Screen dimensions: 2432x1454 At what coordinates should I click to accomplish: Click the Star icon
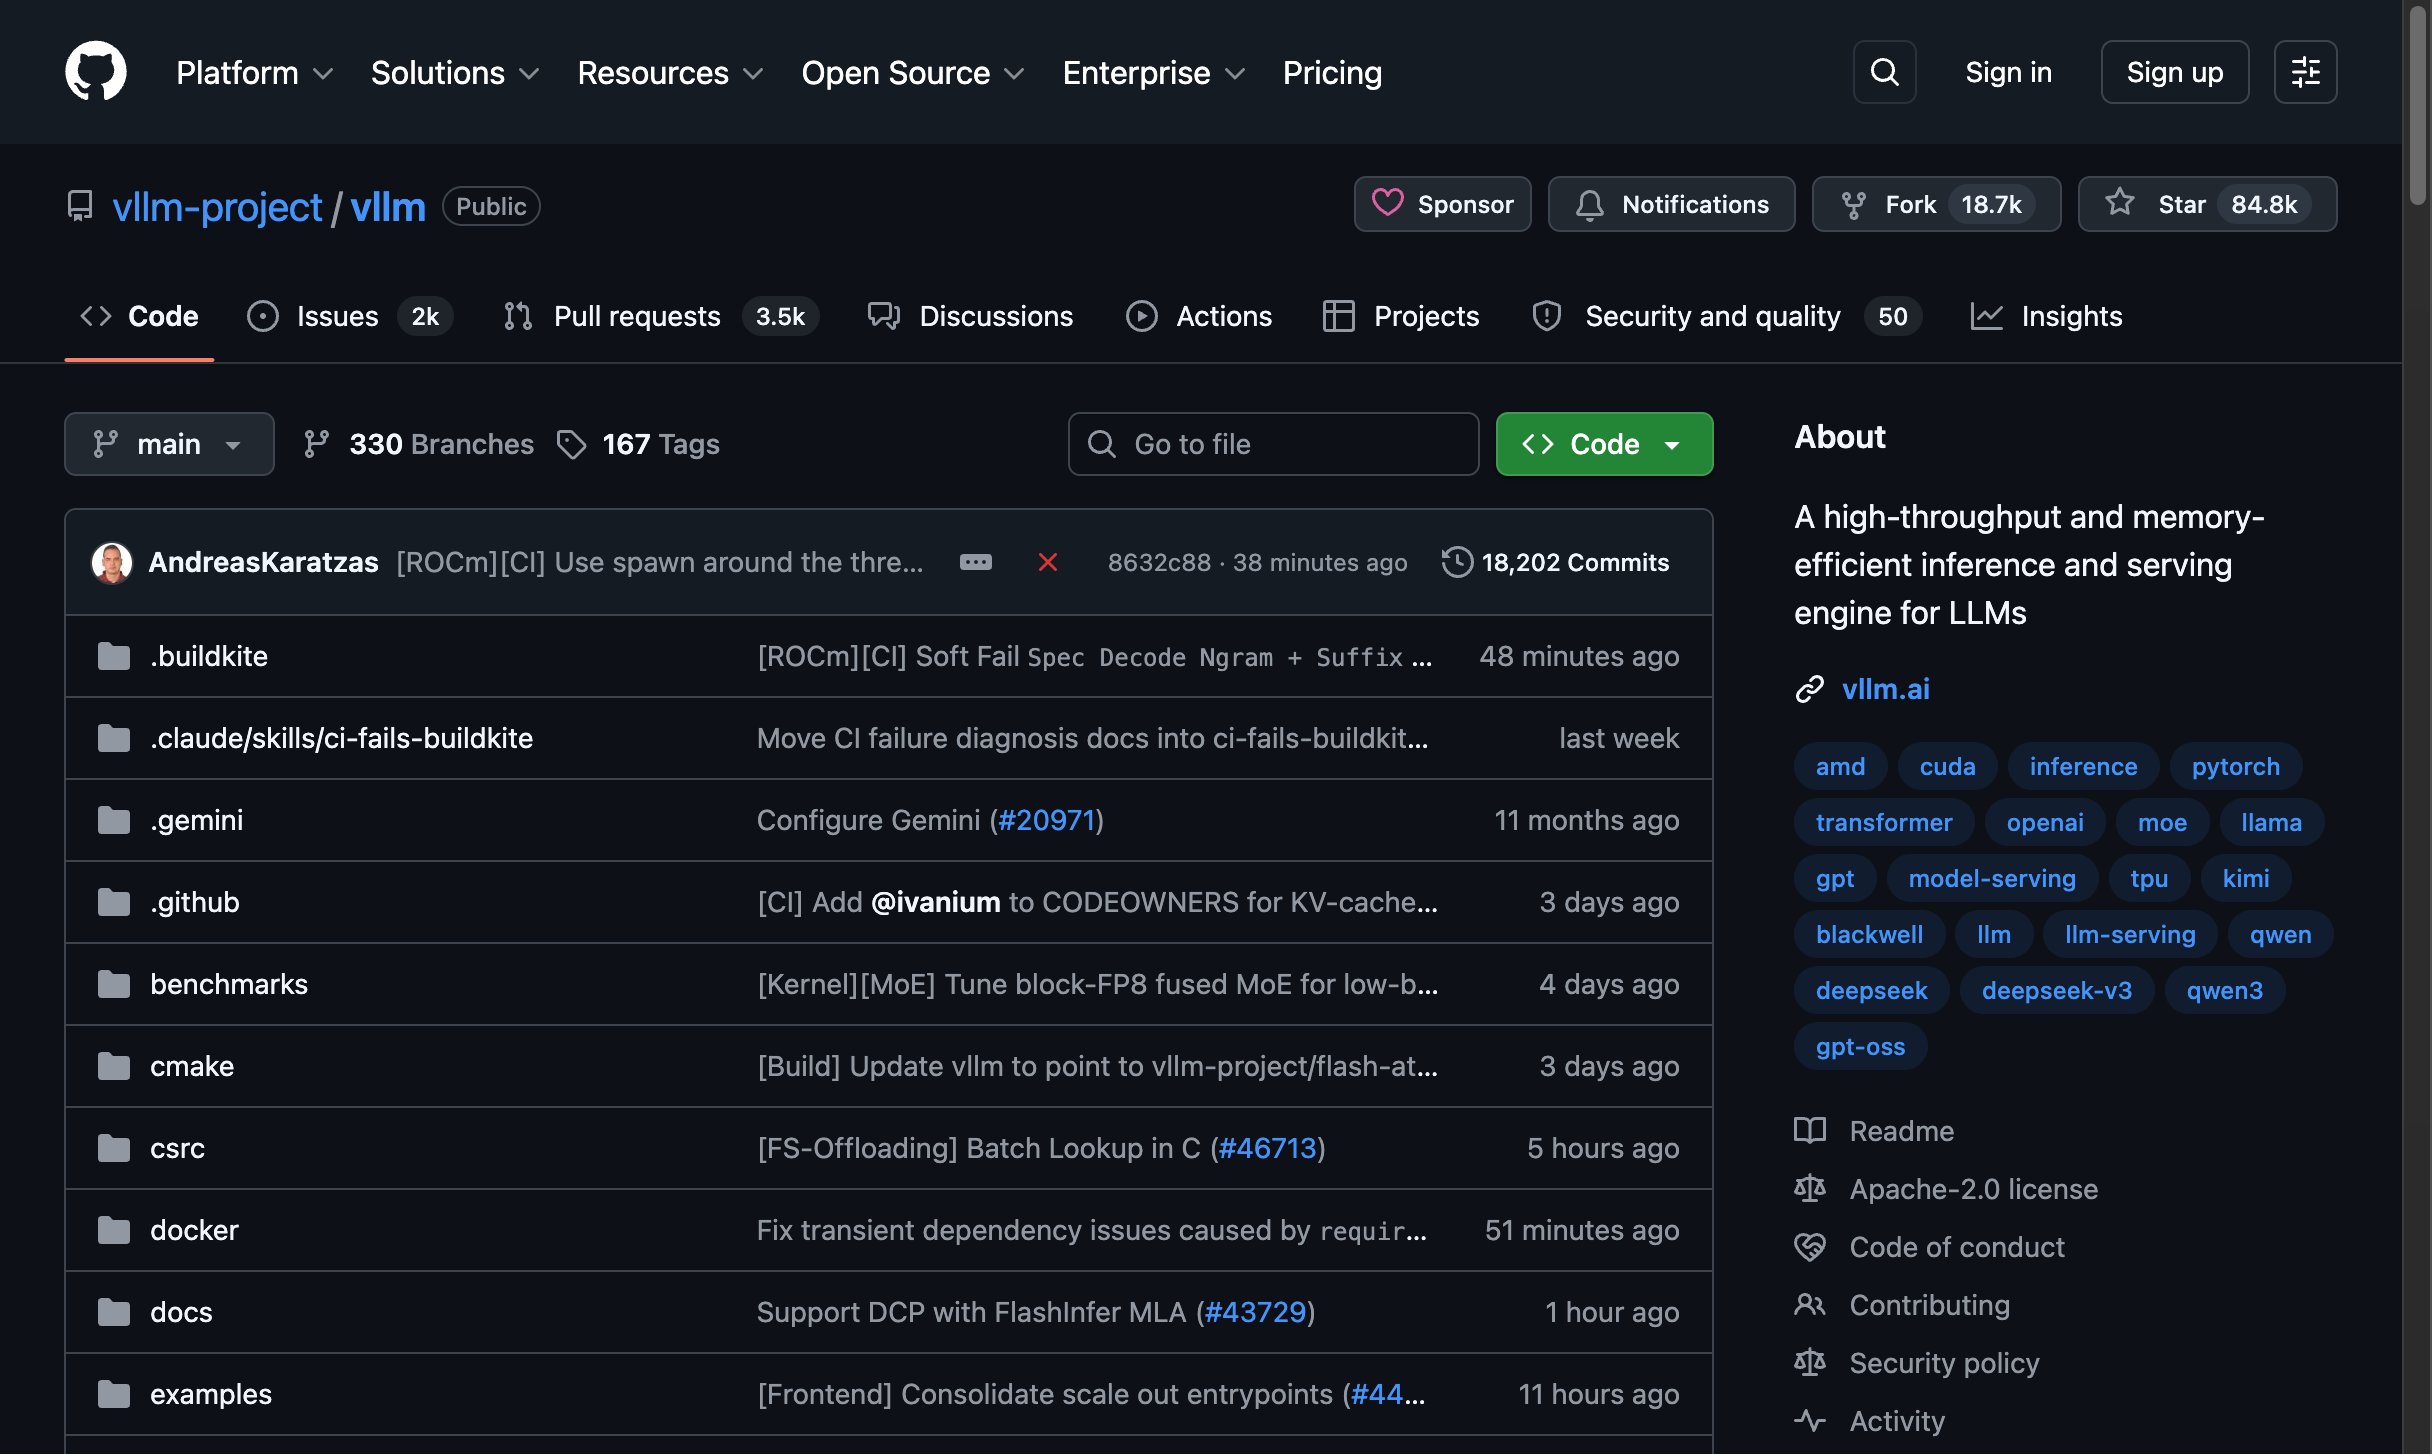[x=2119, y=203]
